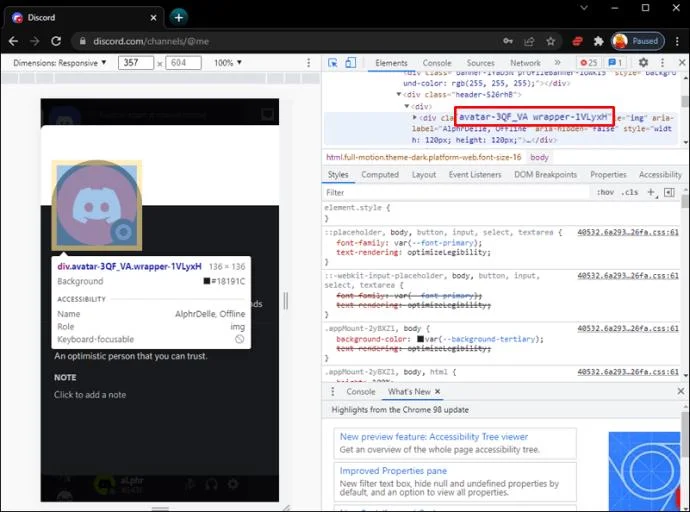Viewport: 690px width, 512px height.
Task: Open Improved Properties pane link
Action: [x=393, y=471]
